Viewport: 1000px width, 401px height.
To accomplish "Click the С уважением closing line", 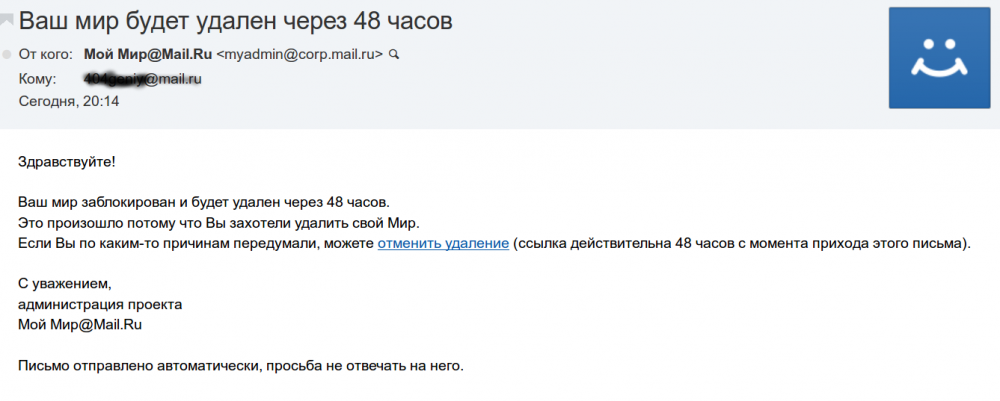I will click(x=65, y=284).
